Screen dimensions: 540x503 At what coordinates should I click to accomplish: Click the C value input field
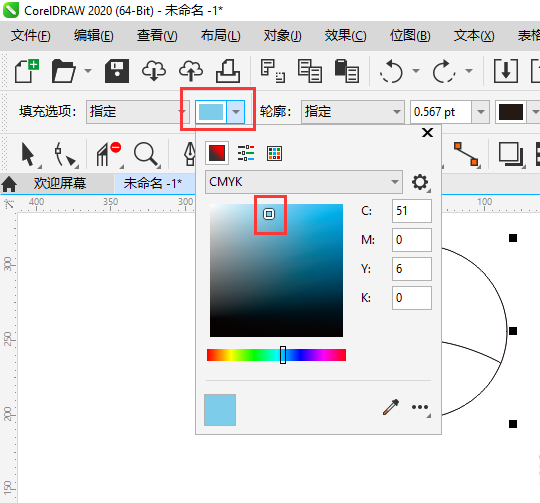[412, 211]
